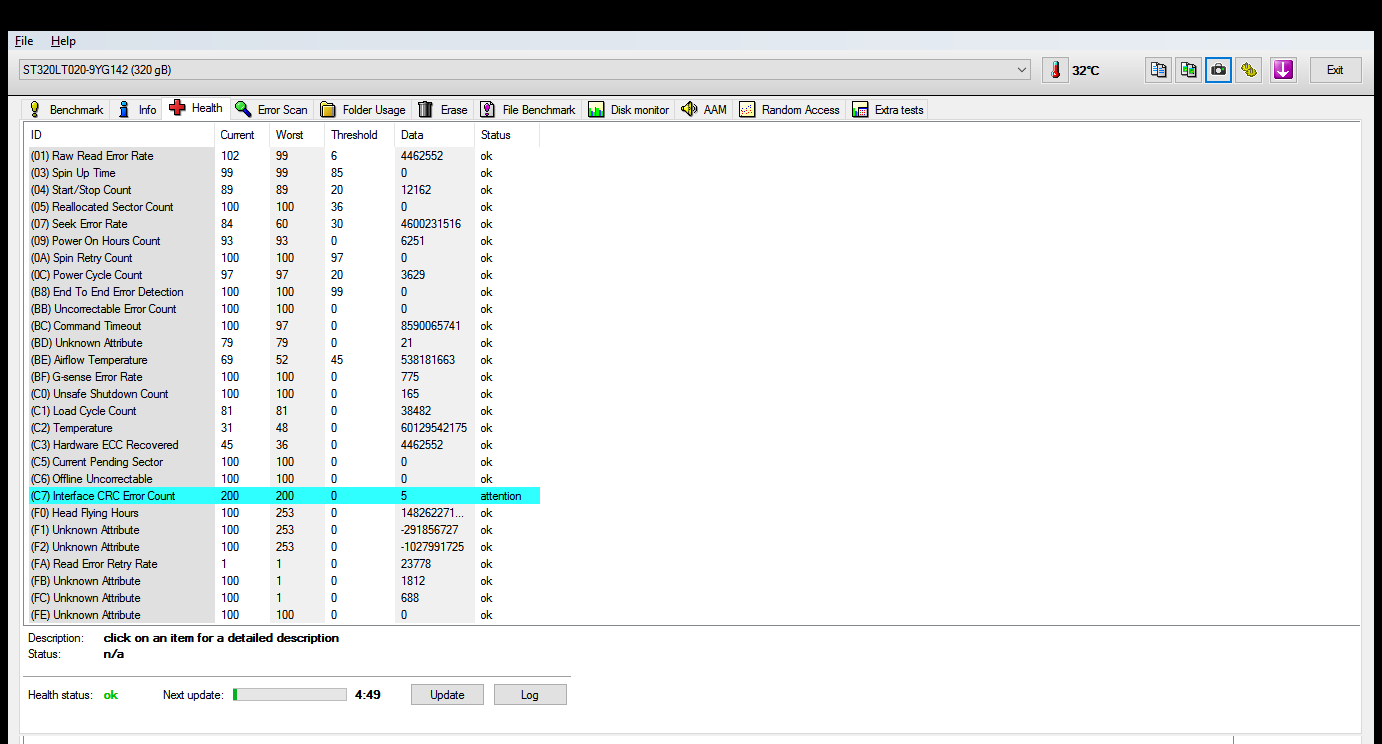Click the camera save screenshot icon
The image size is (1382, 744).
(x=1218, y=70)
